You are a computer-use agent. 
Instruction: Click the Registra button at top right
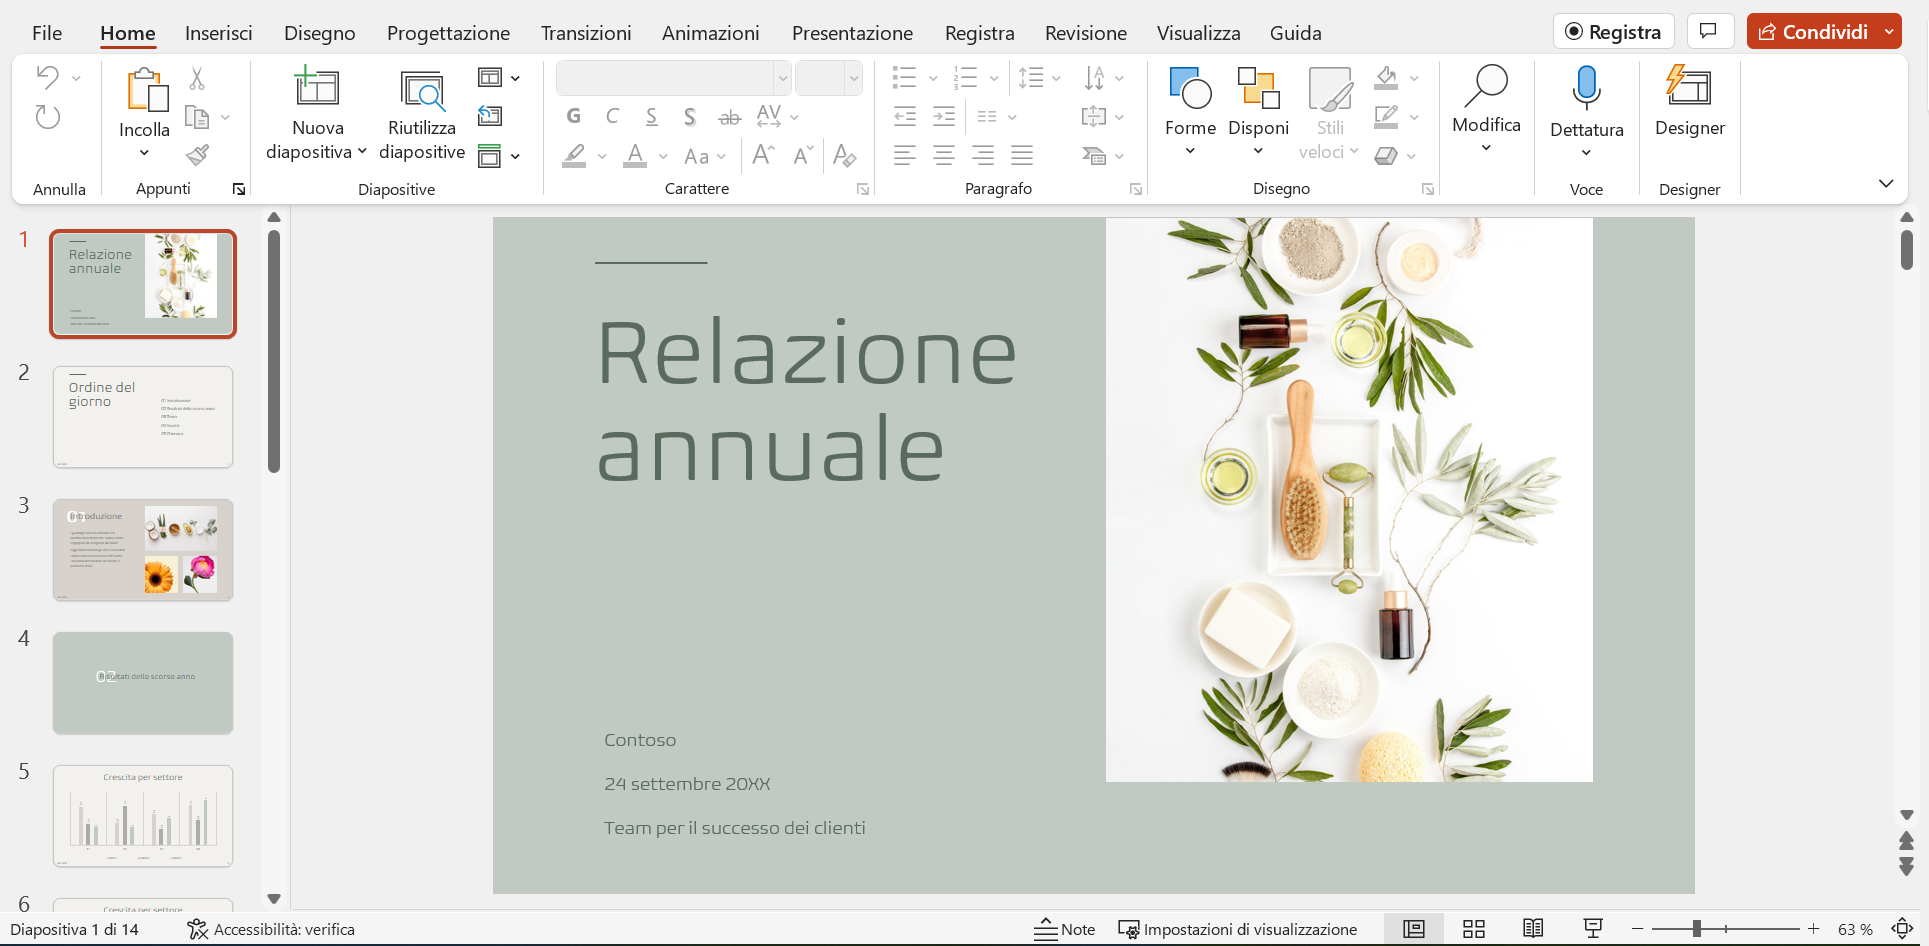click(x=1613, y=31)
